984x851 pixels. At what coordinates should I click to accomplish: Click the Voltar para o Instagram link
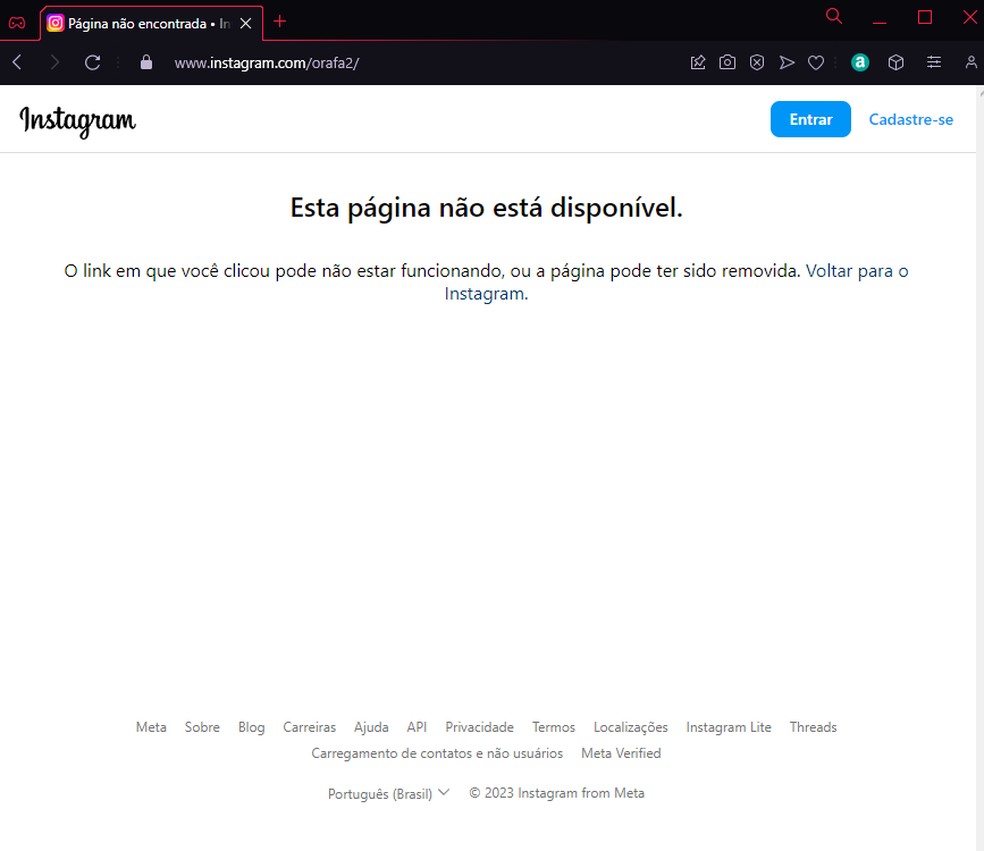[856, 271]
